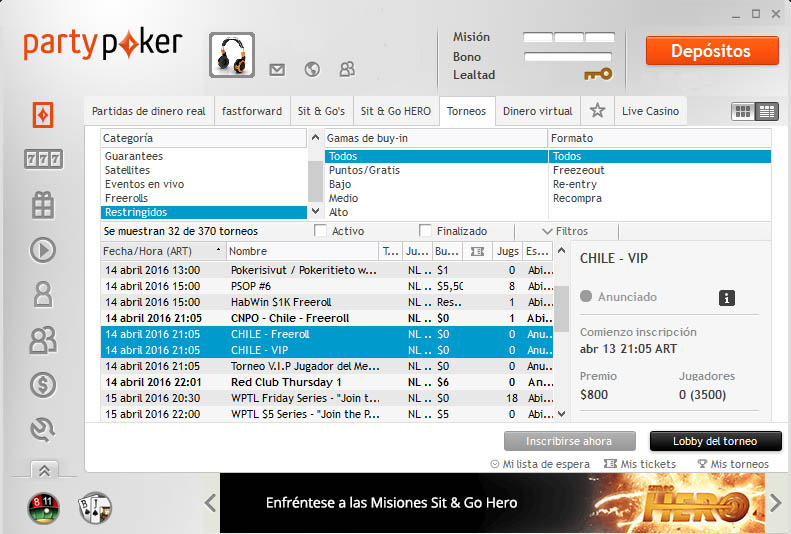Sort by Fecha/Hora (ART) column
Screen dimensions: 791x534
point(163,251)
